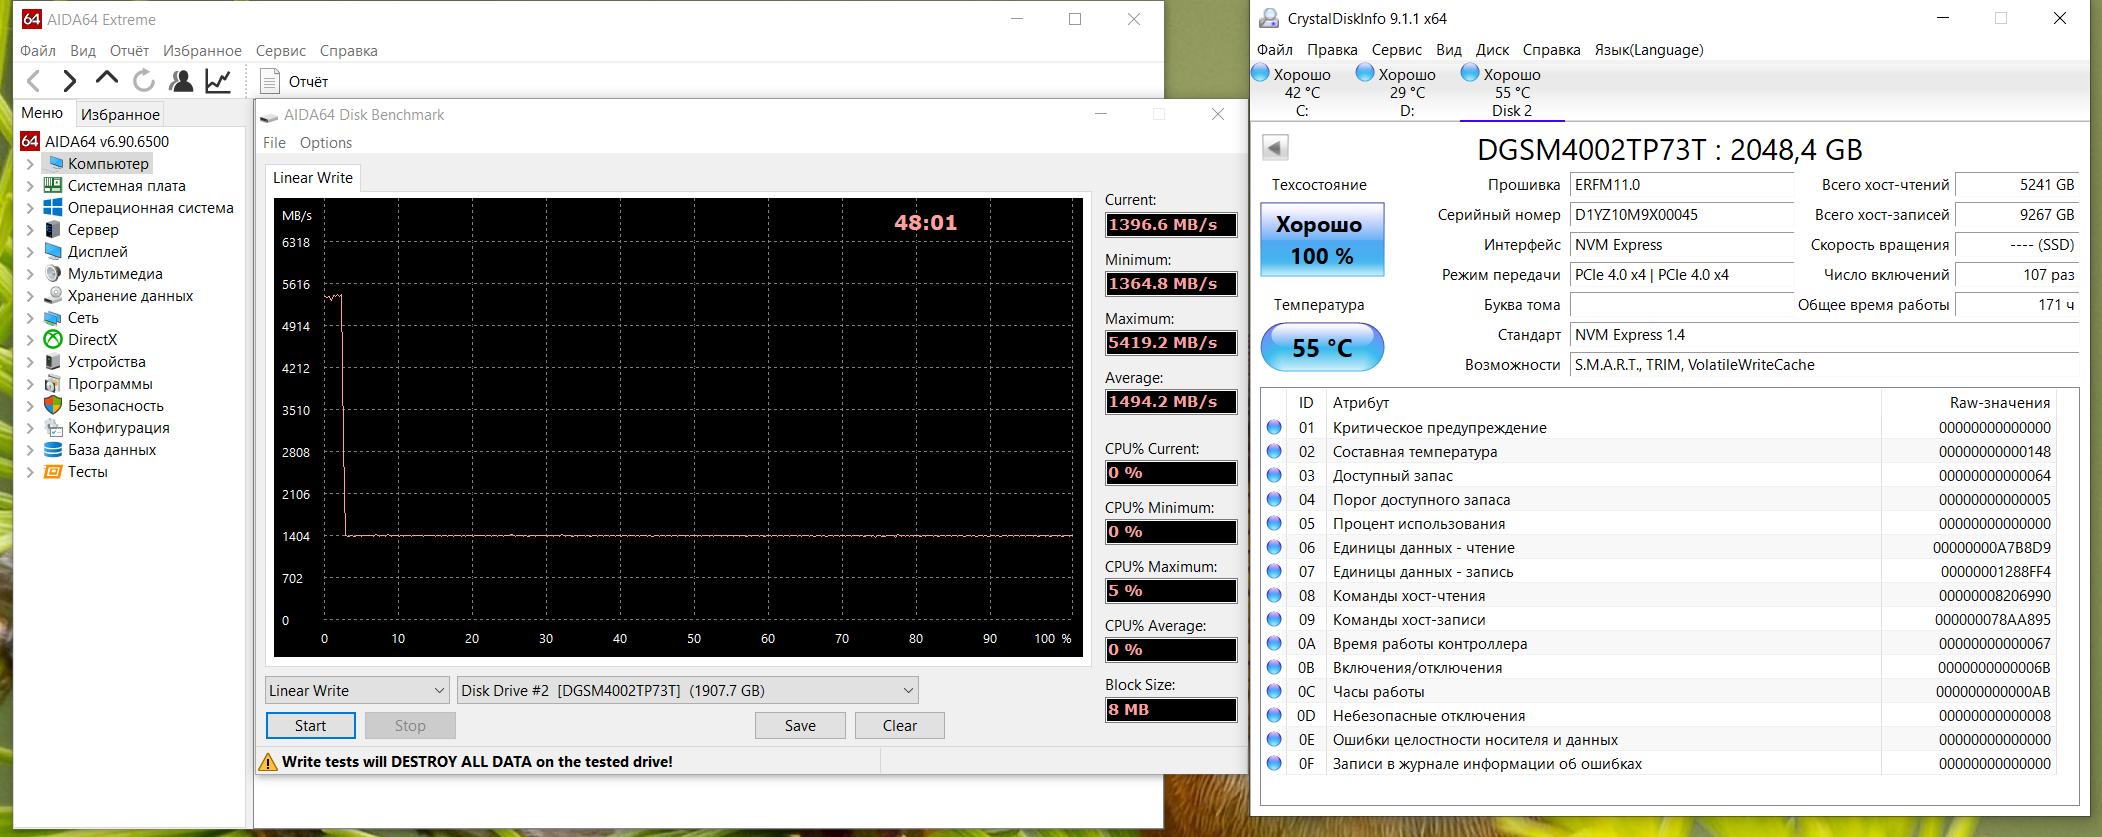
Task: Expand the DirectX tree node
Action: click(30, 340)
